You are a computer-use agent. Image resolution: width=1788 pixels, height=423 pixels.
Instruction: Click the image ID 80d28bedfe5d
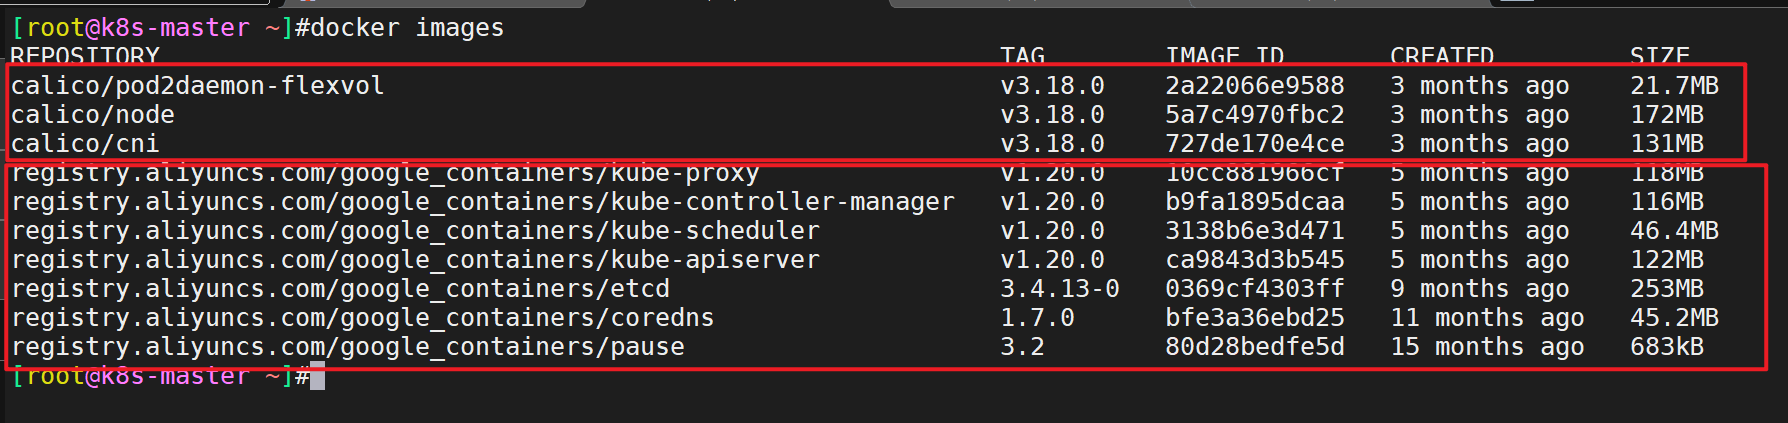pyautogui.click(x=1255, y=347)
